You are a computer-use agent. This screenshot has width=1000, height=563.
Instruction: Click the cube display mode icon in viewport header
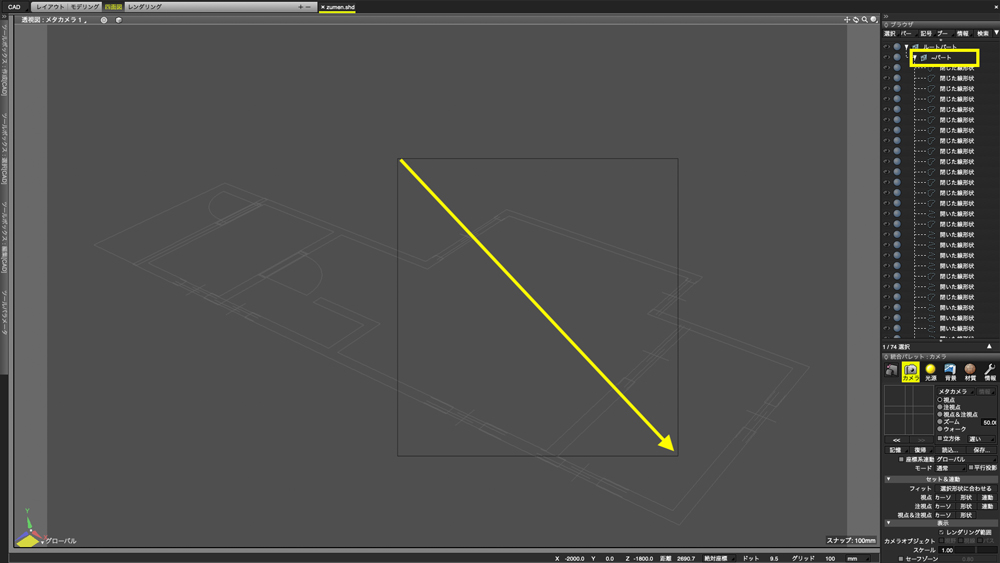click(x=119, y=20)
